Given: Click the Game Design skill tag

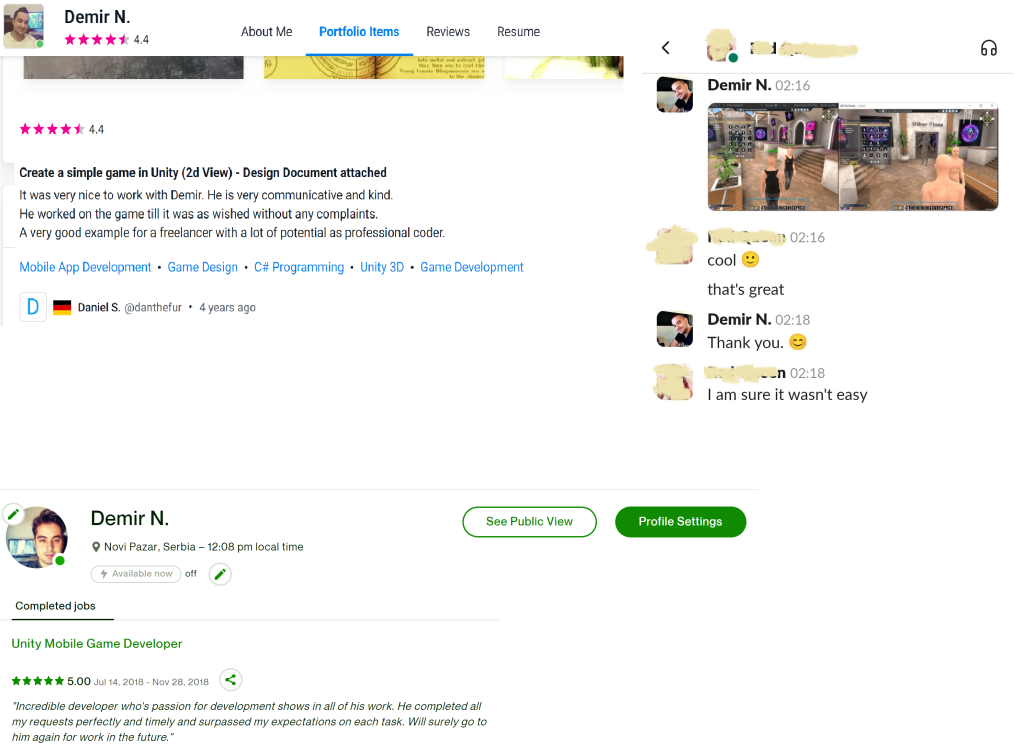Looking at the screenshot, I should (202, 267).
